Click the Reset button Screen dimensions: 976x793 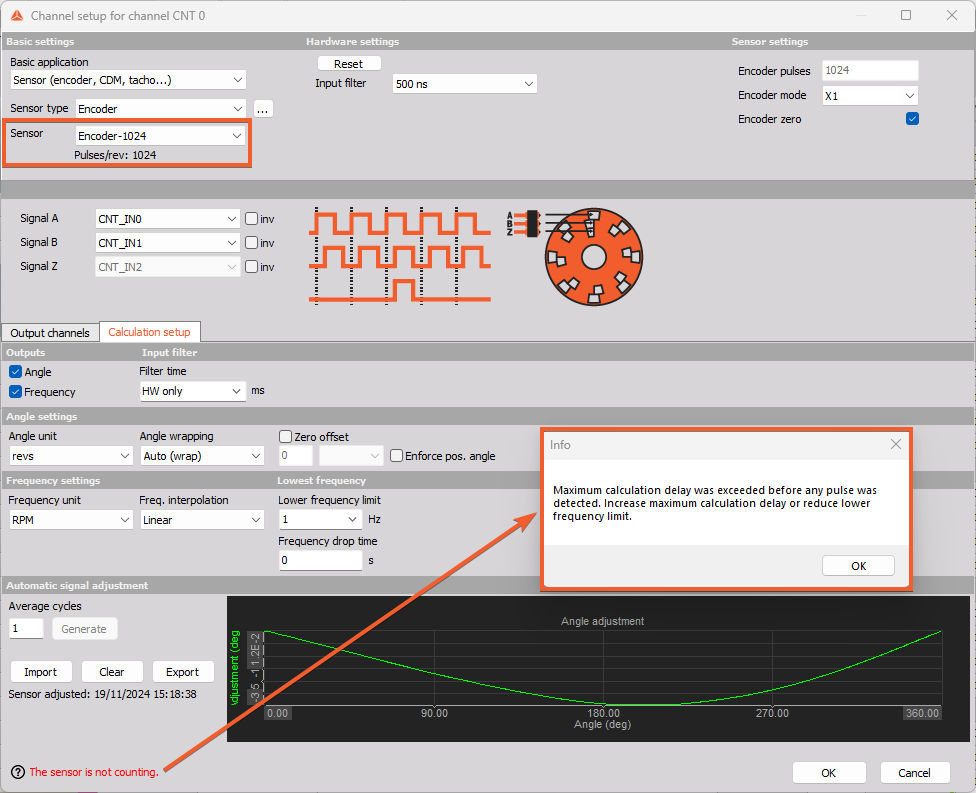349,63
